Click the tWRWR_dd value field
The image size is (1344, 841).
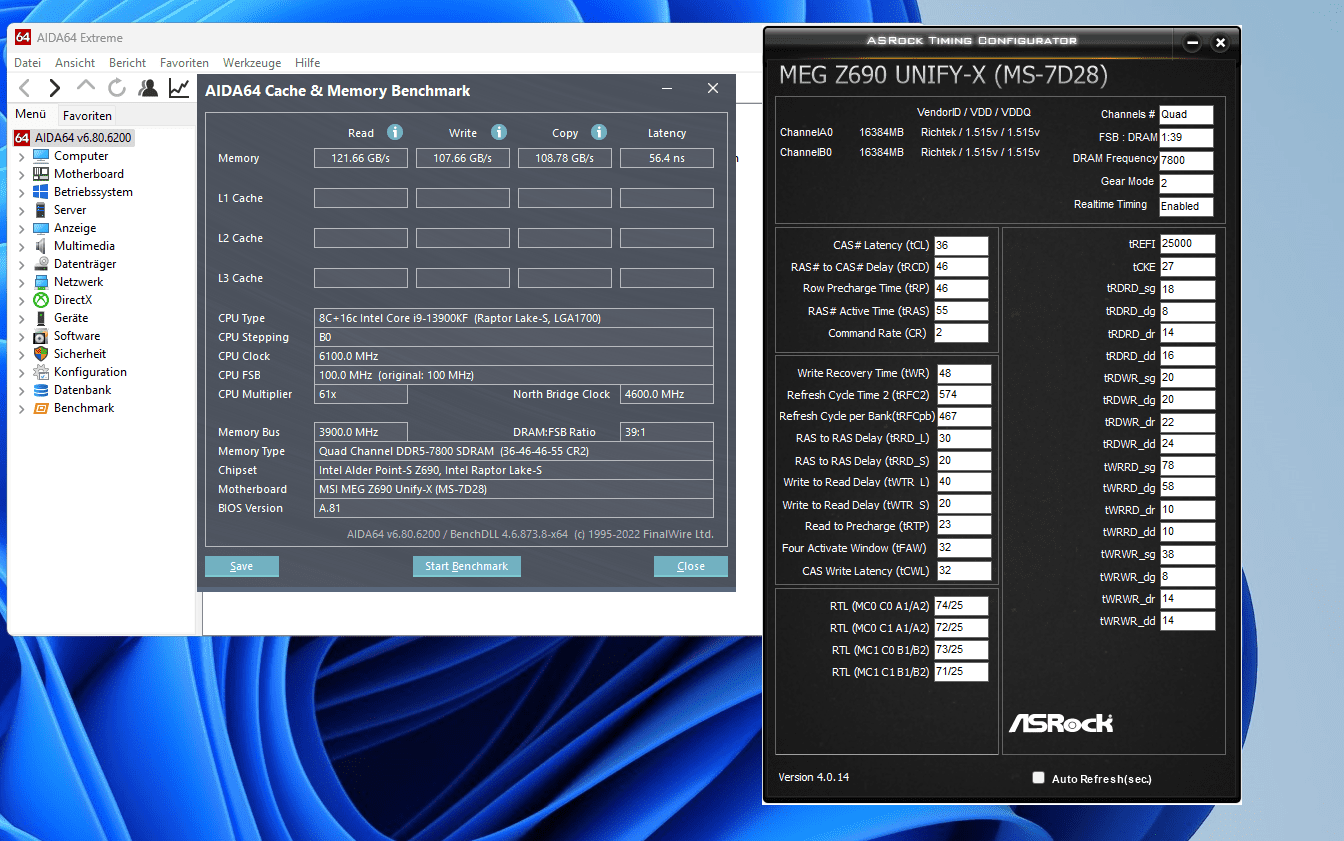[1188, 621]
